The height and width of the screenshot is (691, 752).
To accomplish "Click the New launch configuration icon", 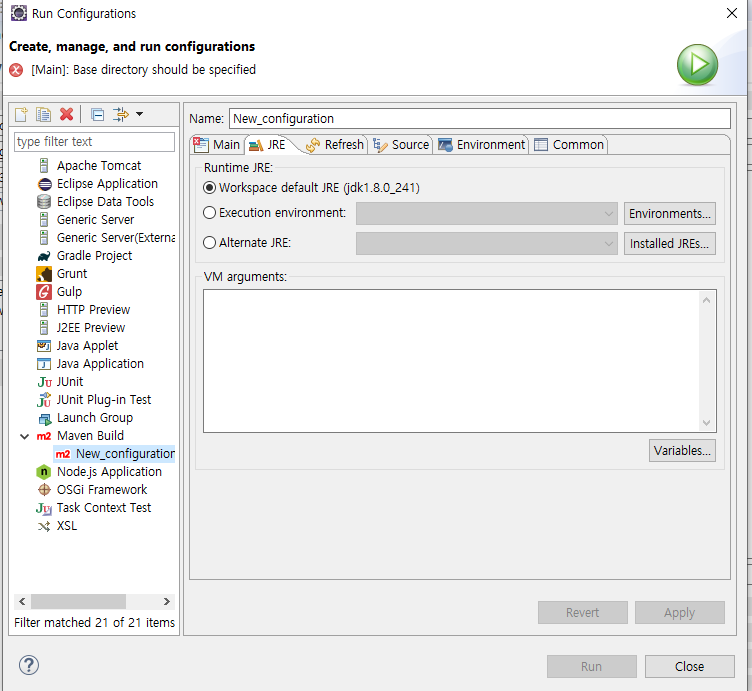I will (x=22, y=115).
